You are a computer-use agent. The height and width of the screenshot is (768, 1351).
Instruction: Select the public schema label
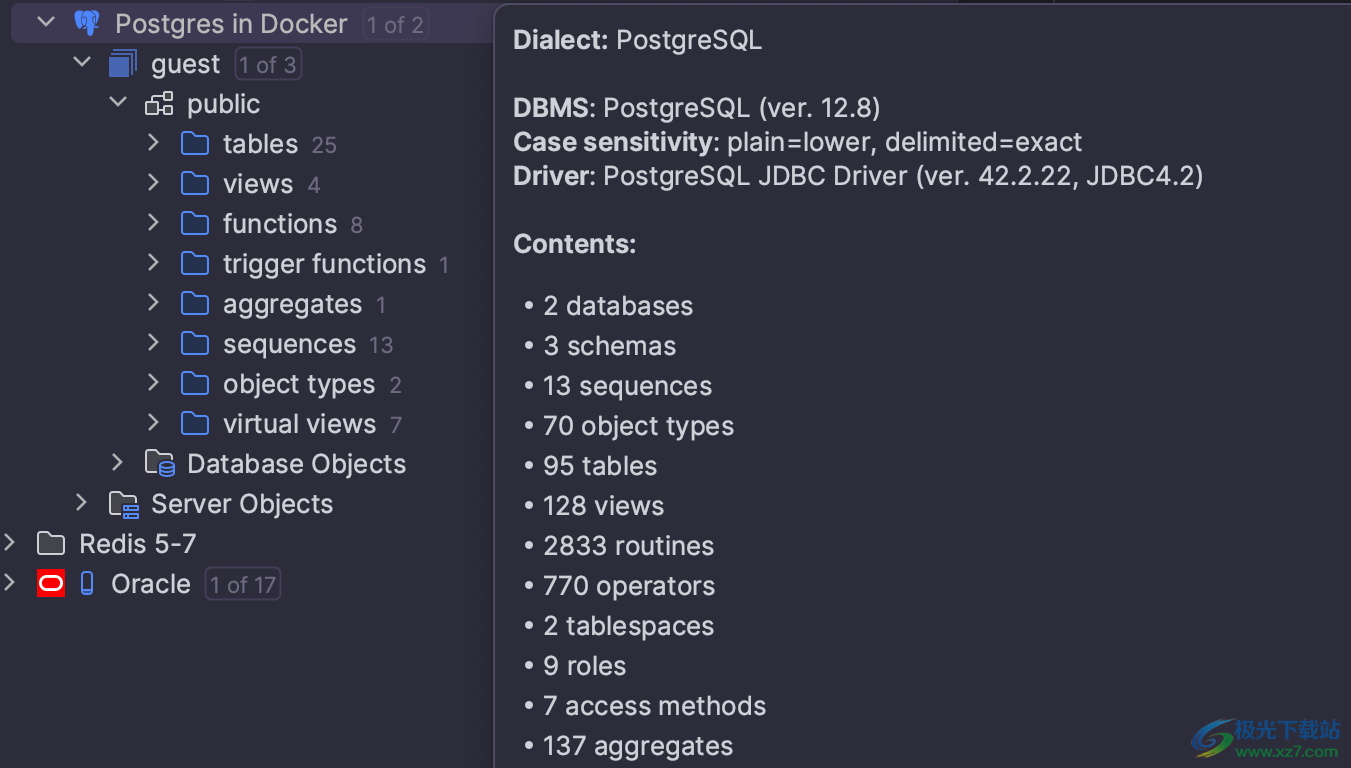[223, 104]
